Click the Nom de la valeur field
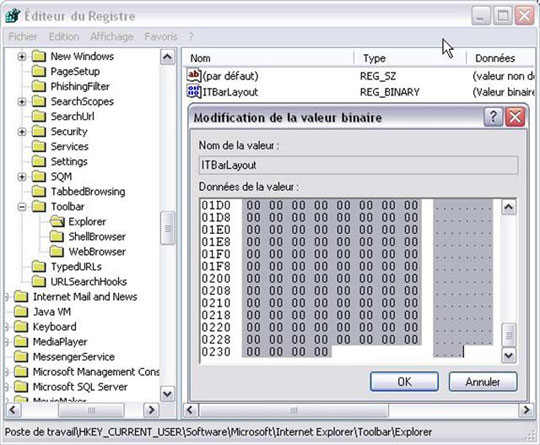The height and width of the screenshot is (445, 540). click(358, 165)
